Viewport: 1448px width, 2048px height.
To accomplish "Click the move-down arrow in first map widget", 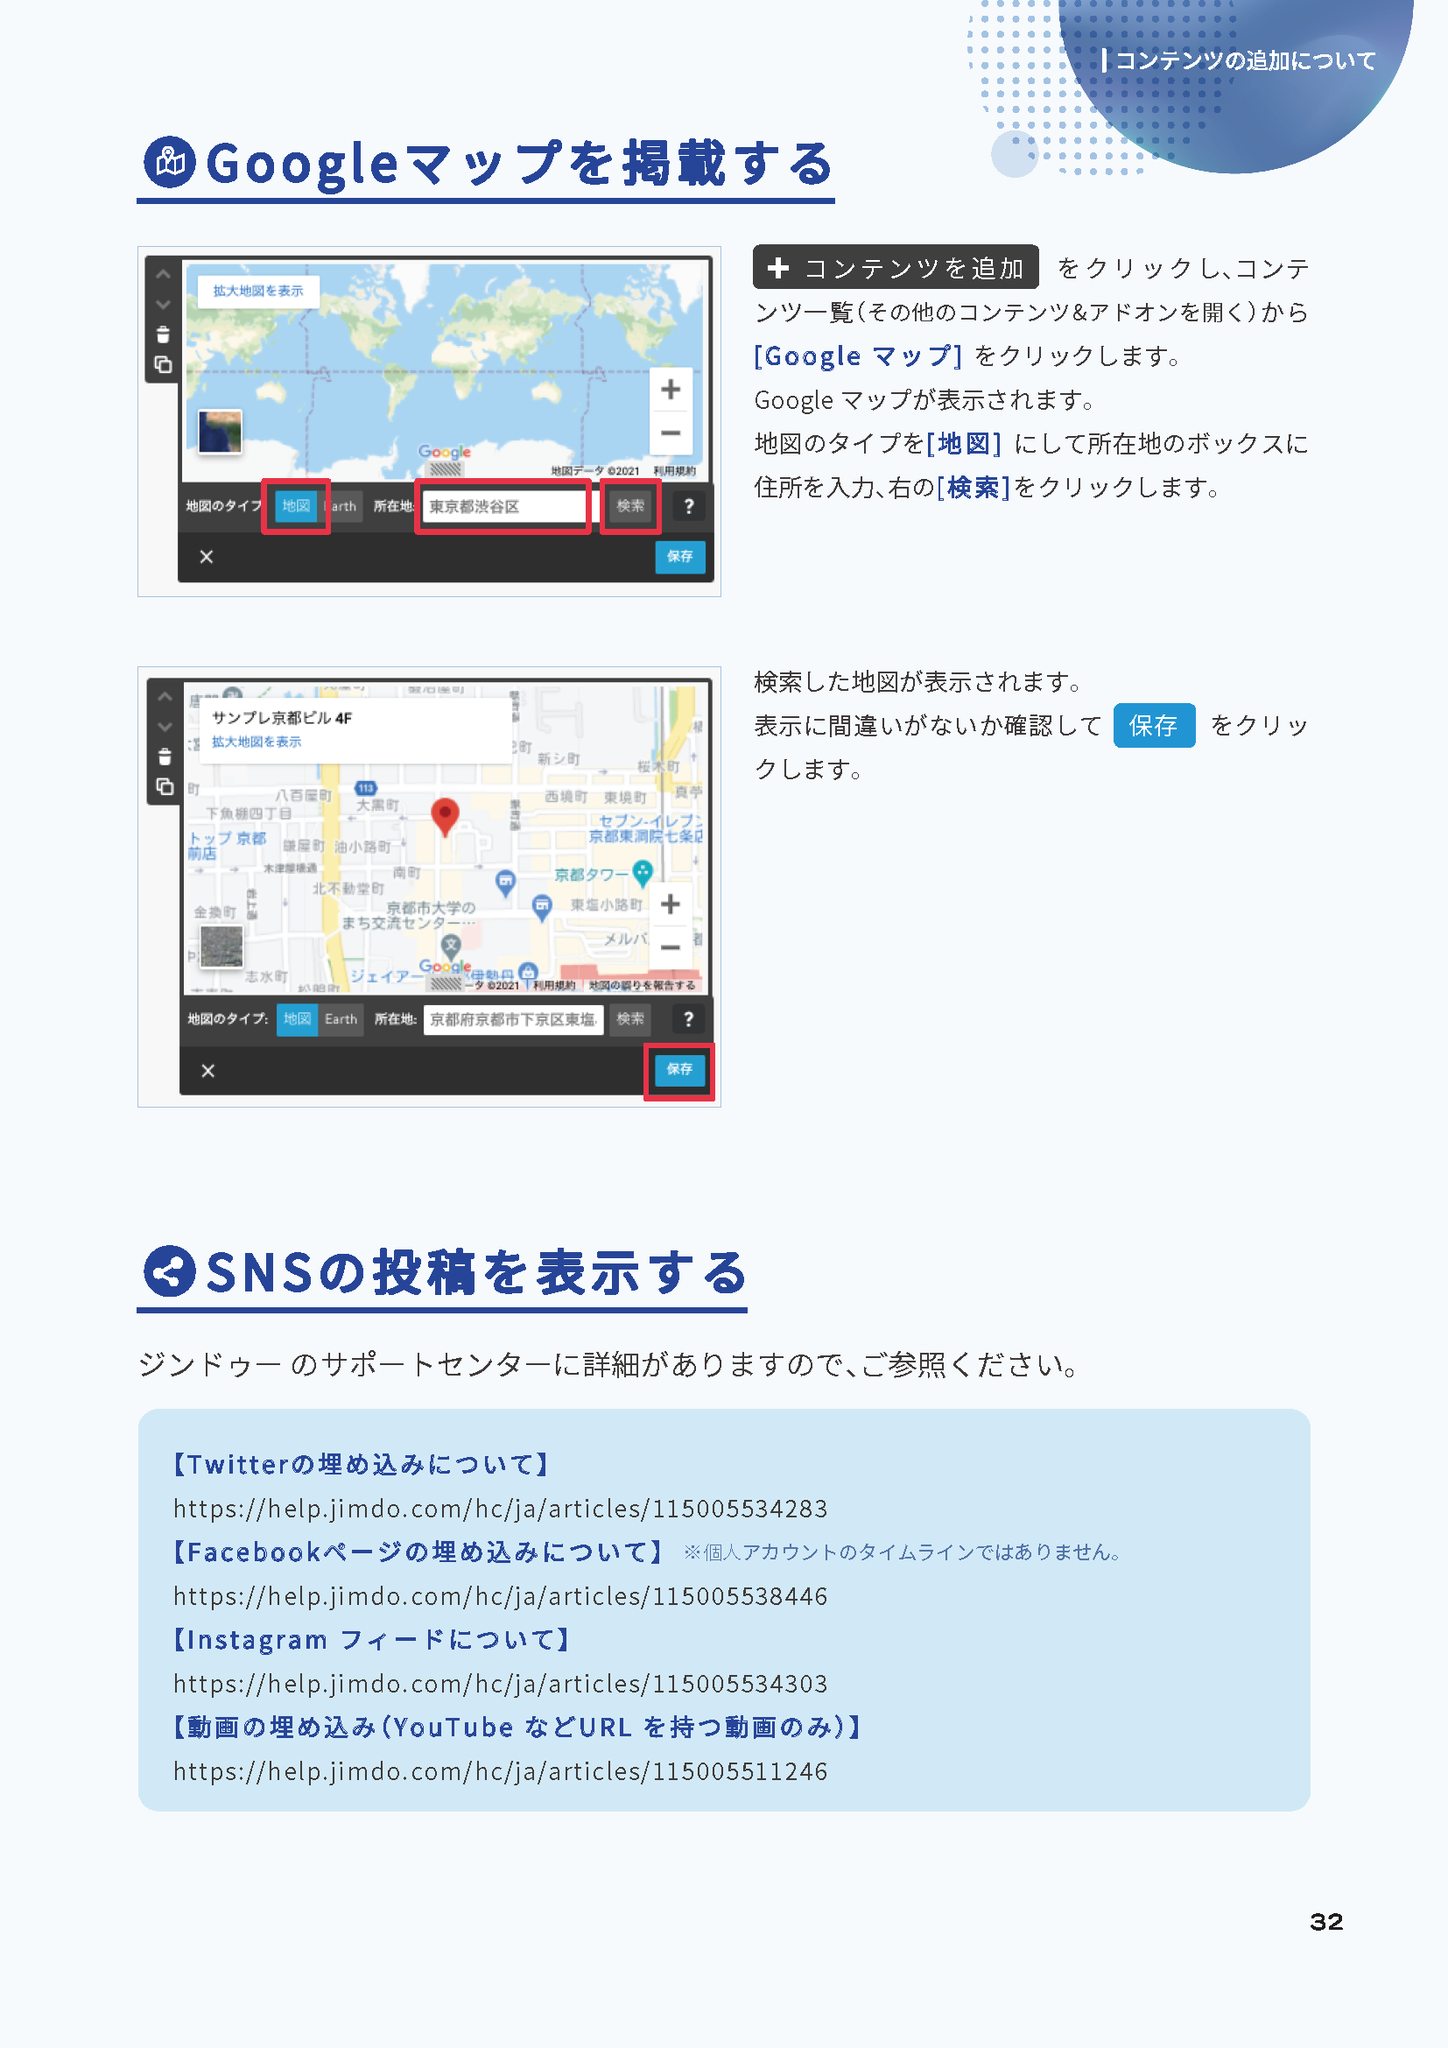I will (163, 304).
